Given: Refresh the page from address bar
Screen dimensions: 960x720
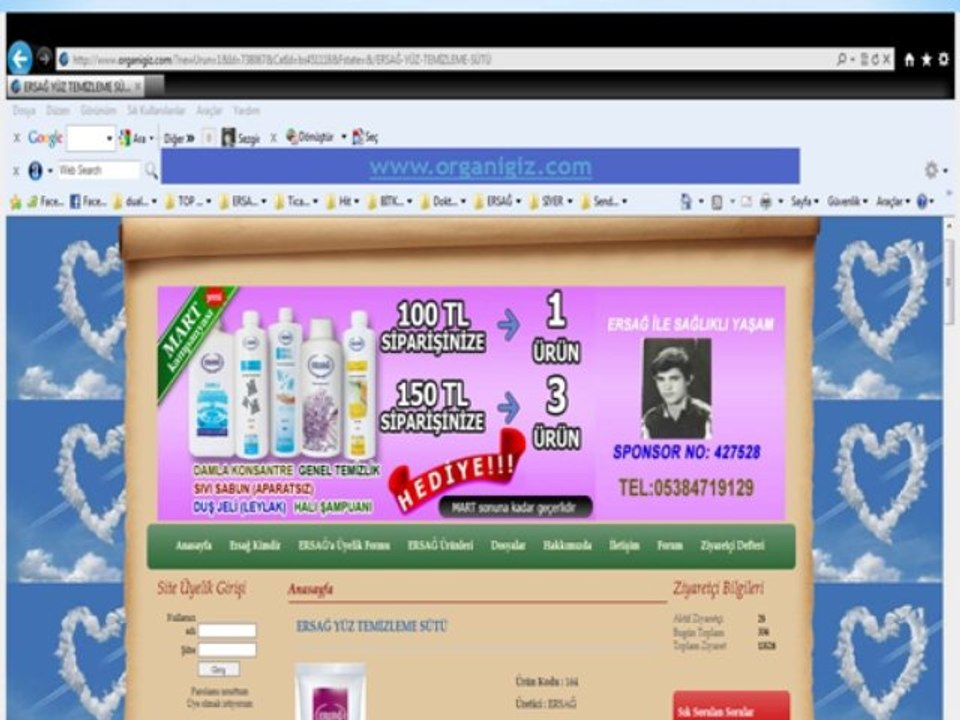Looking at the screenshot, I should point(876,59).
